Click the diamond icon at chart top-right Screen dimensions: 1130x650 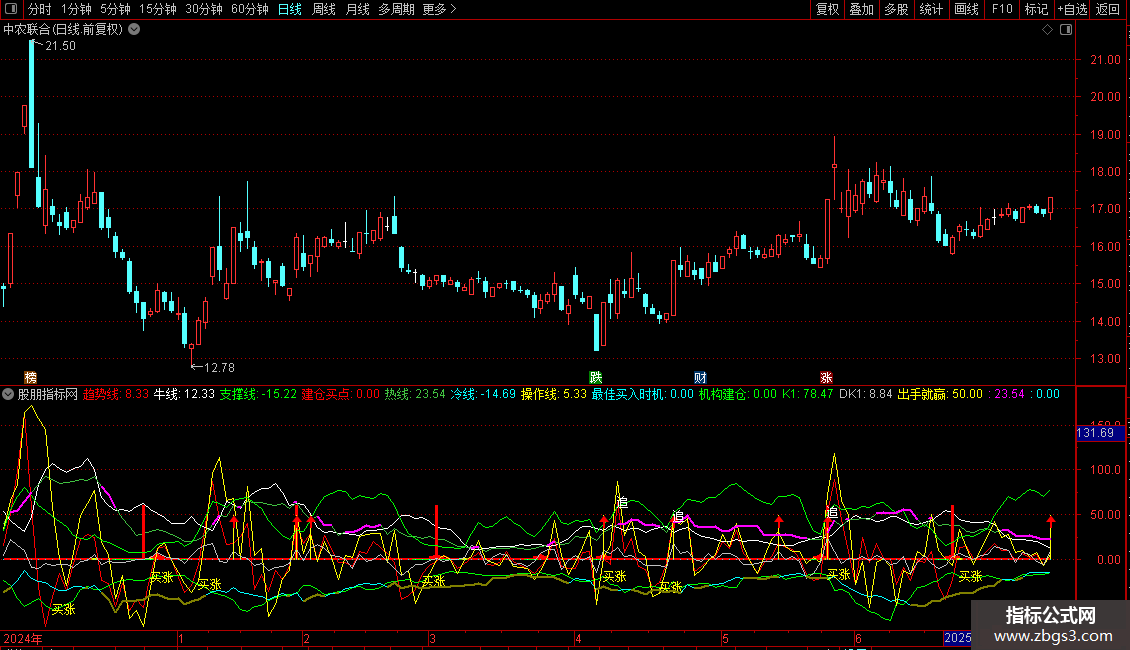point(1047,30)
